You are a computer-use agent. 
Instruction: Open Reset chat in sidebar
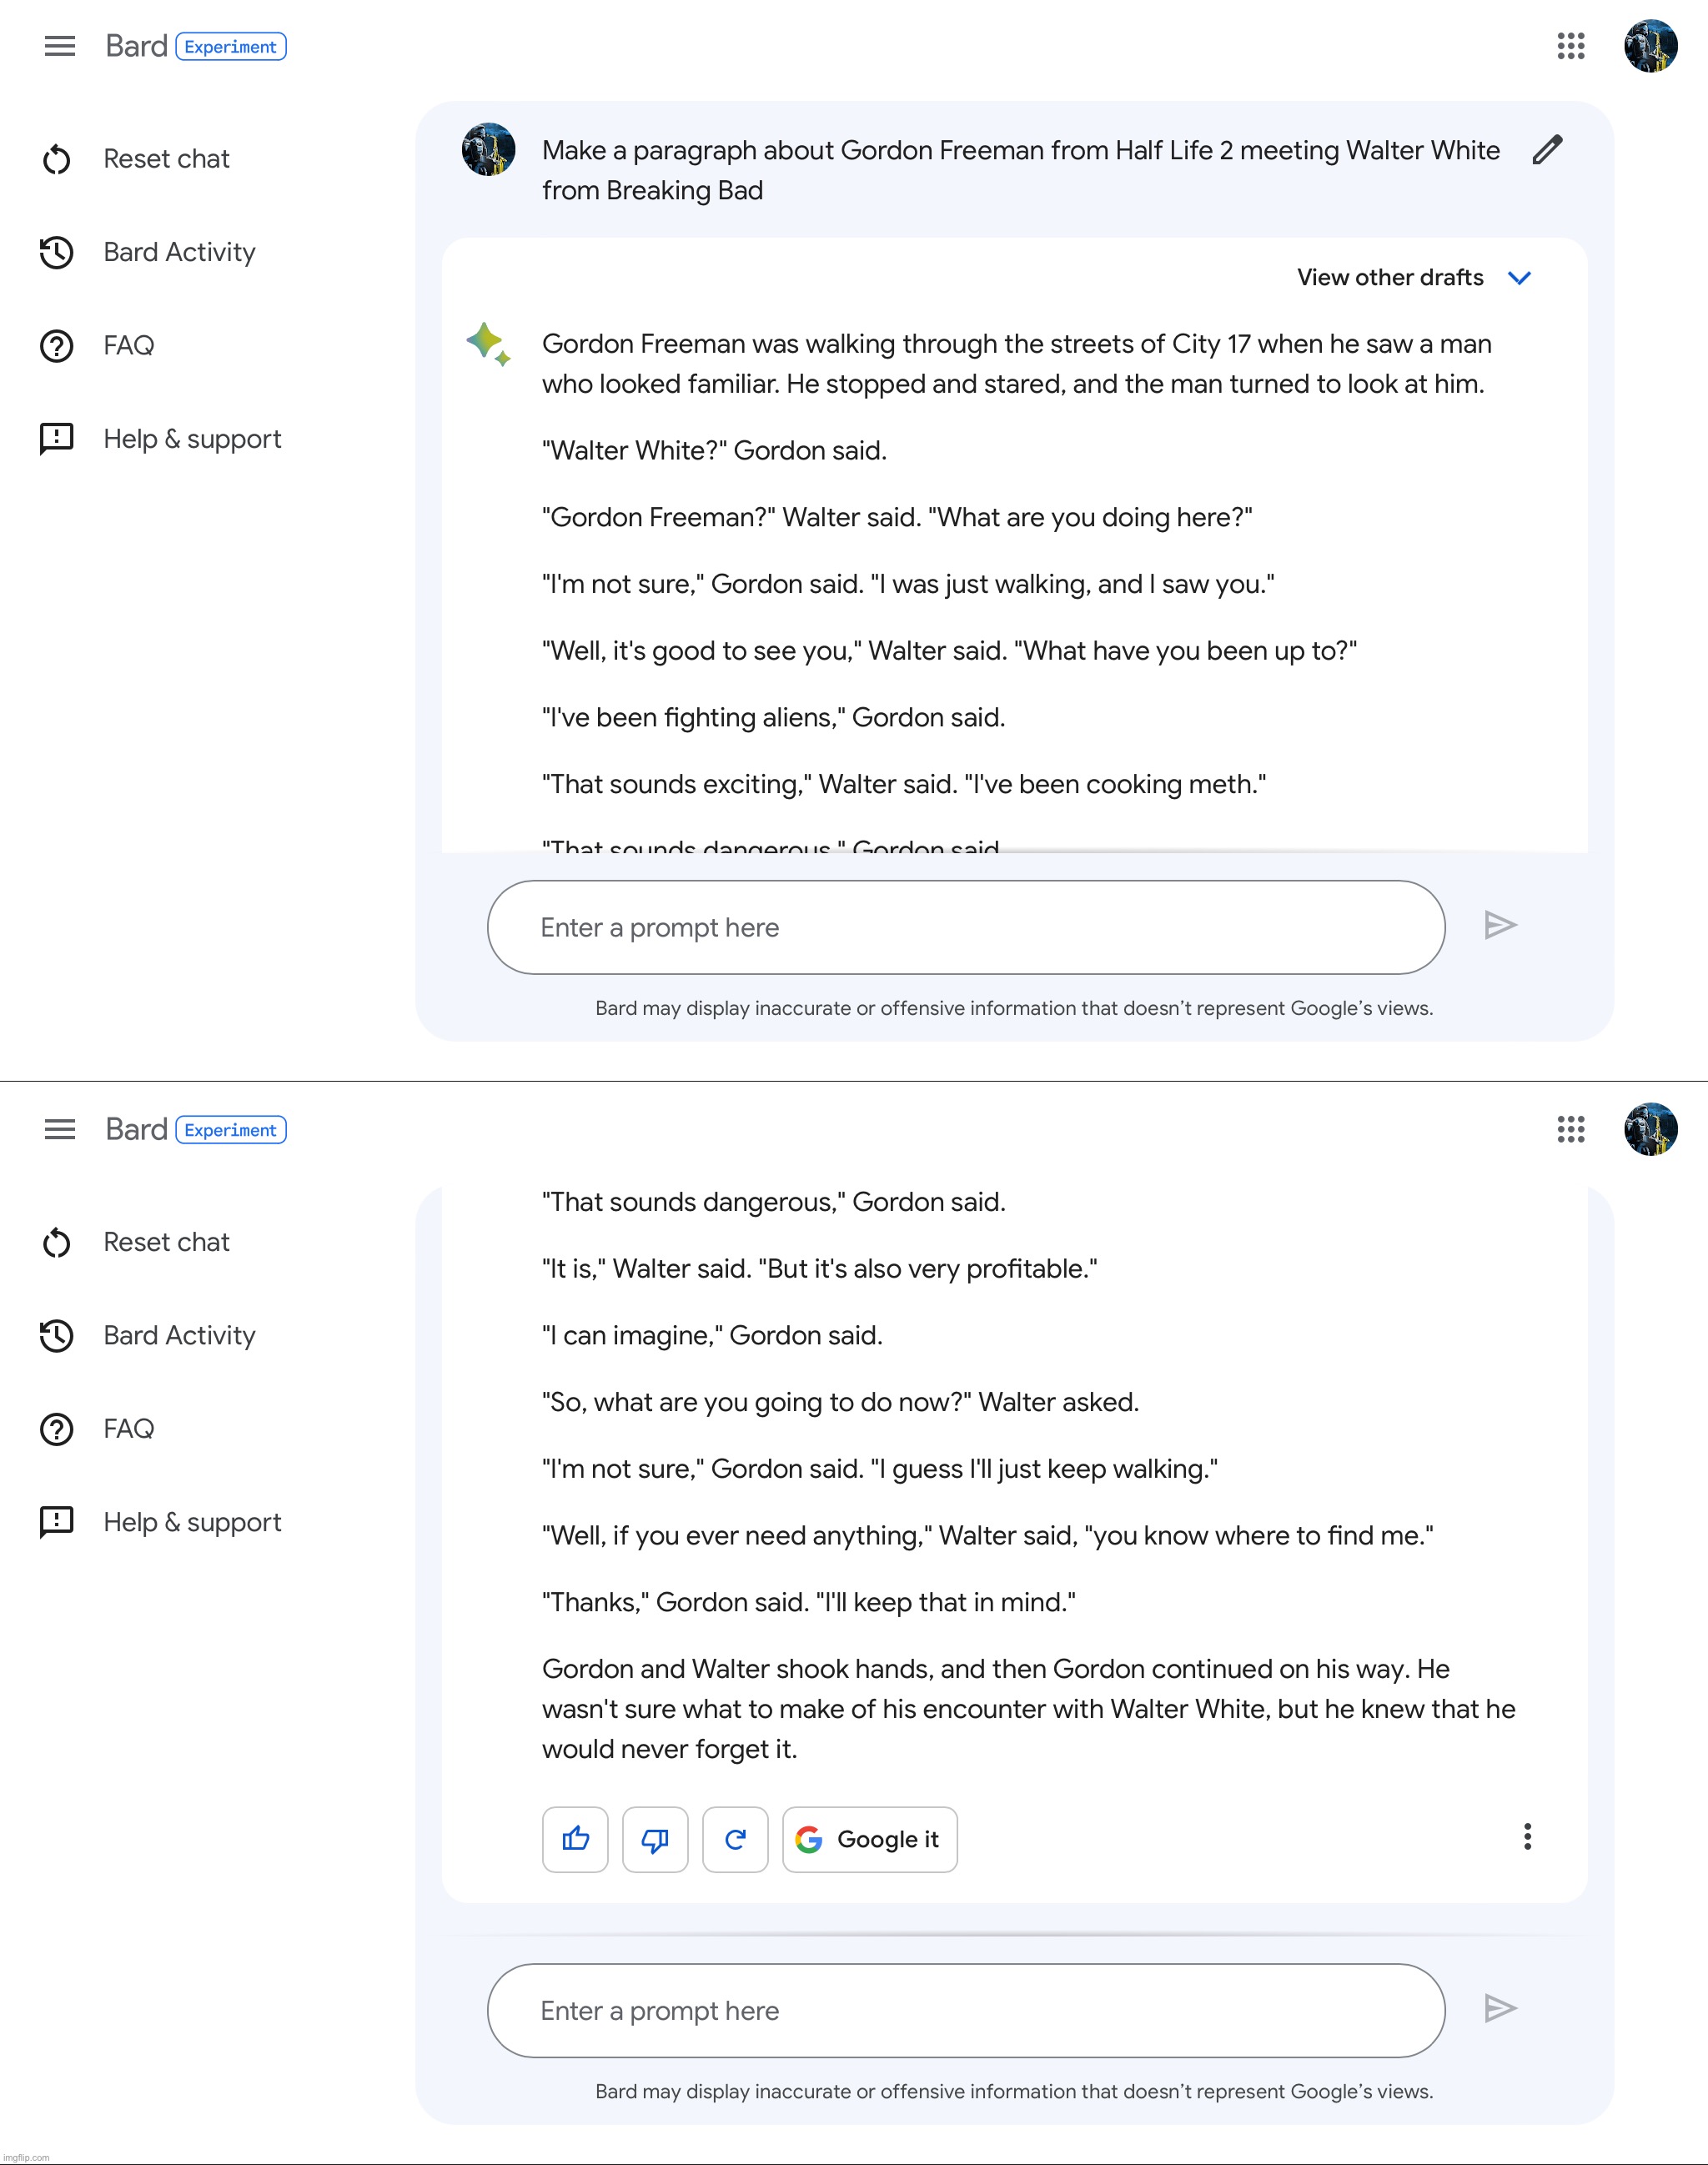coord(165,158)
